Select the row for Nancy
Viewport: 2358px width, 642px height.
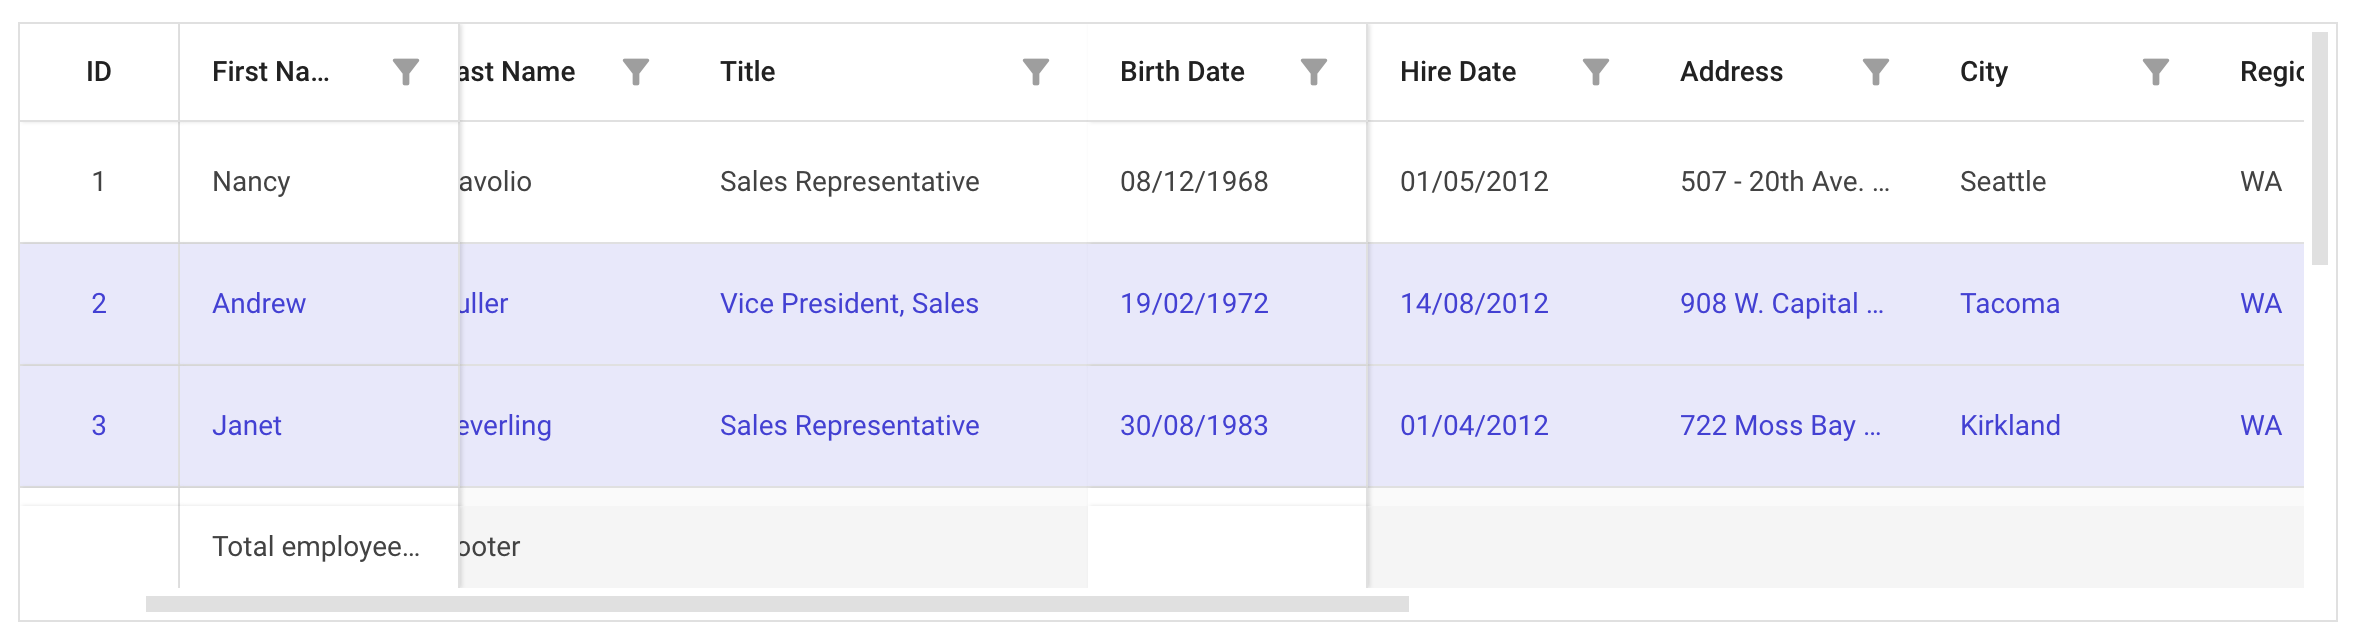point(251,182)
